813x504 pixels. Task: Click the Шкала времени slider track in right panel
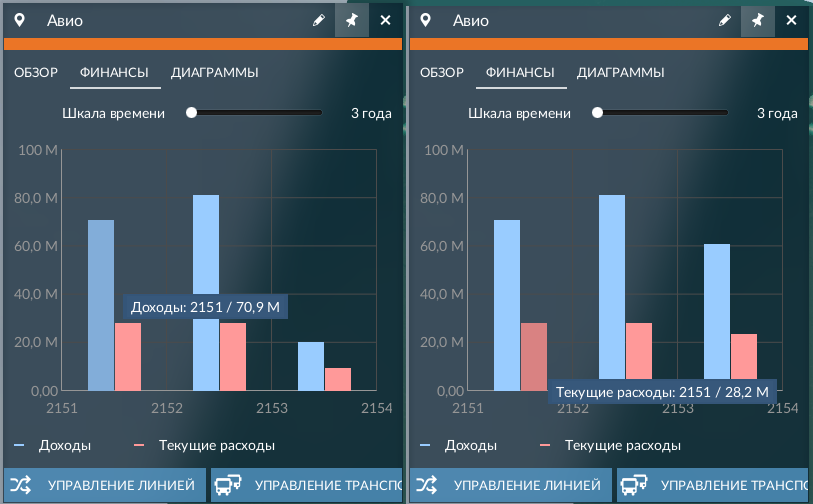coord(663,113)
